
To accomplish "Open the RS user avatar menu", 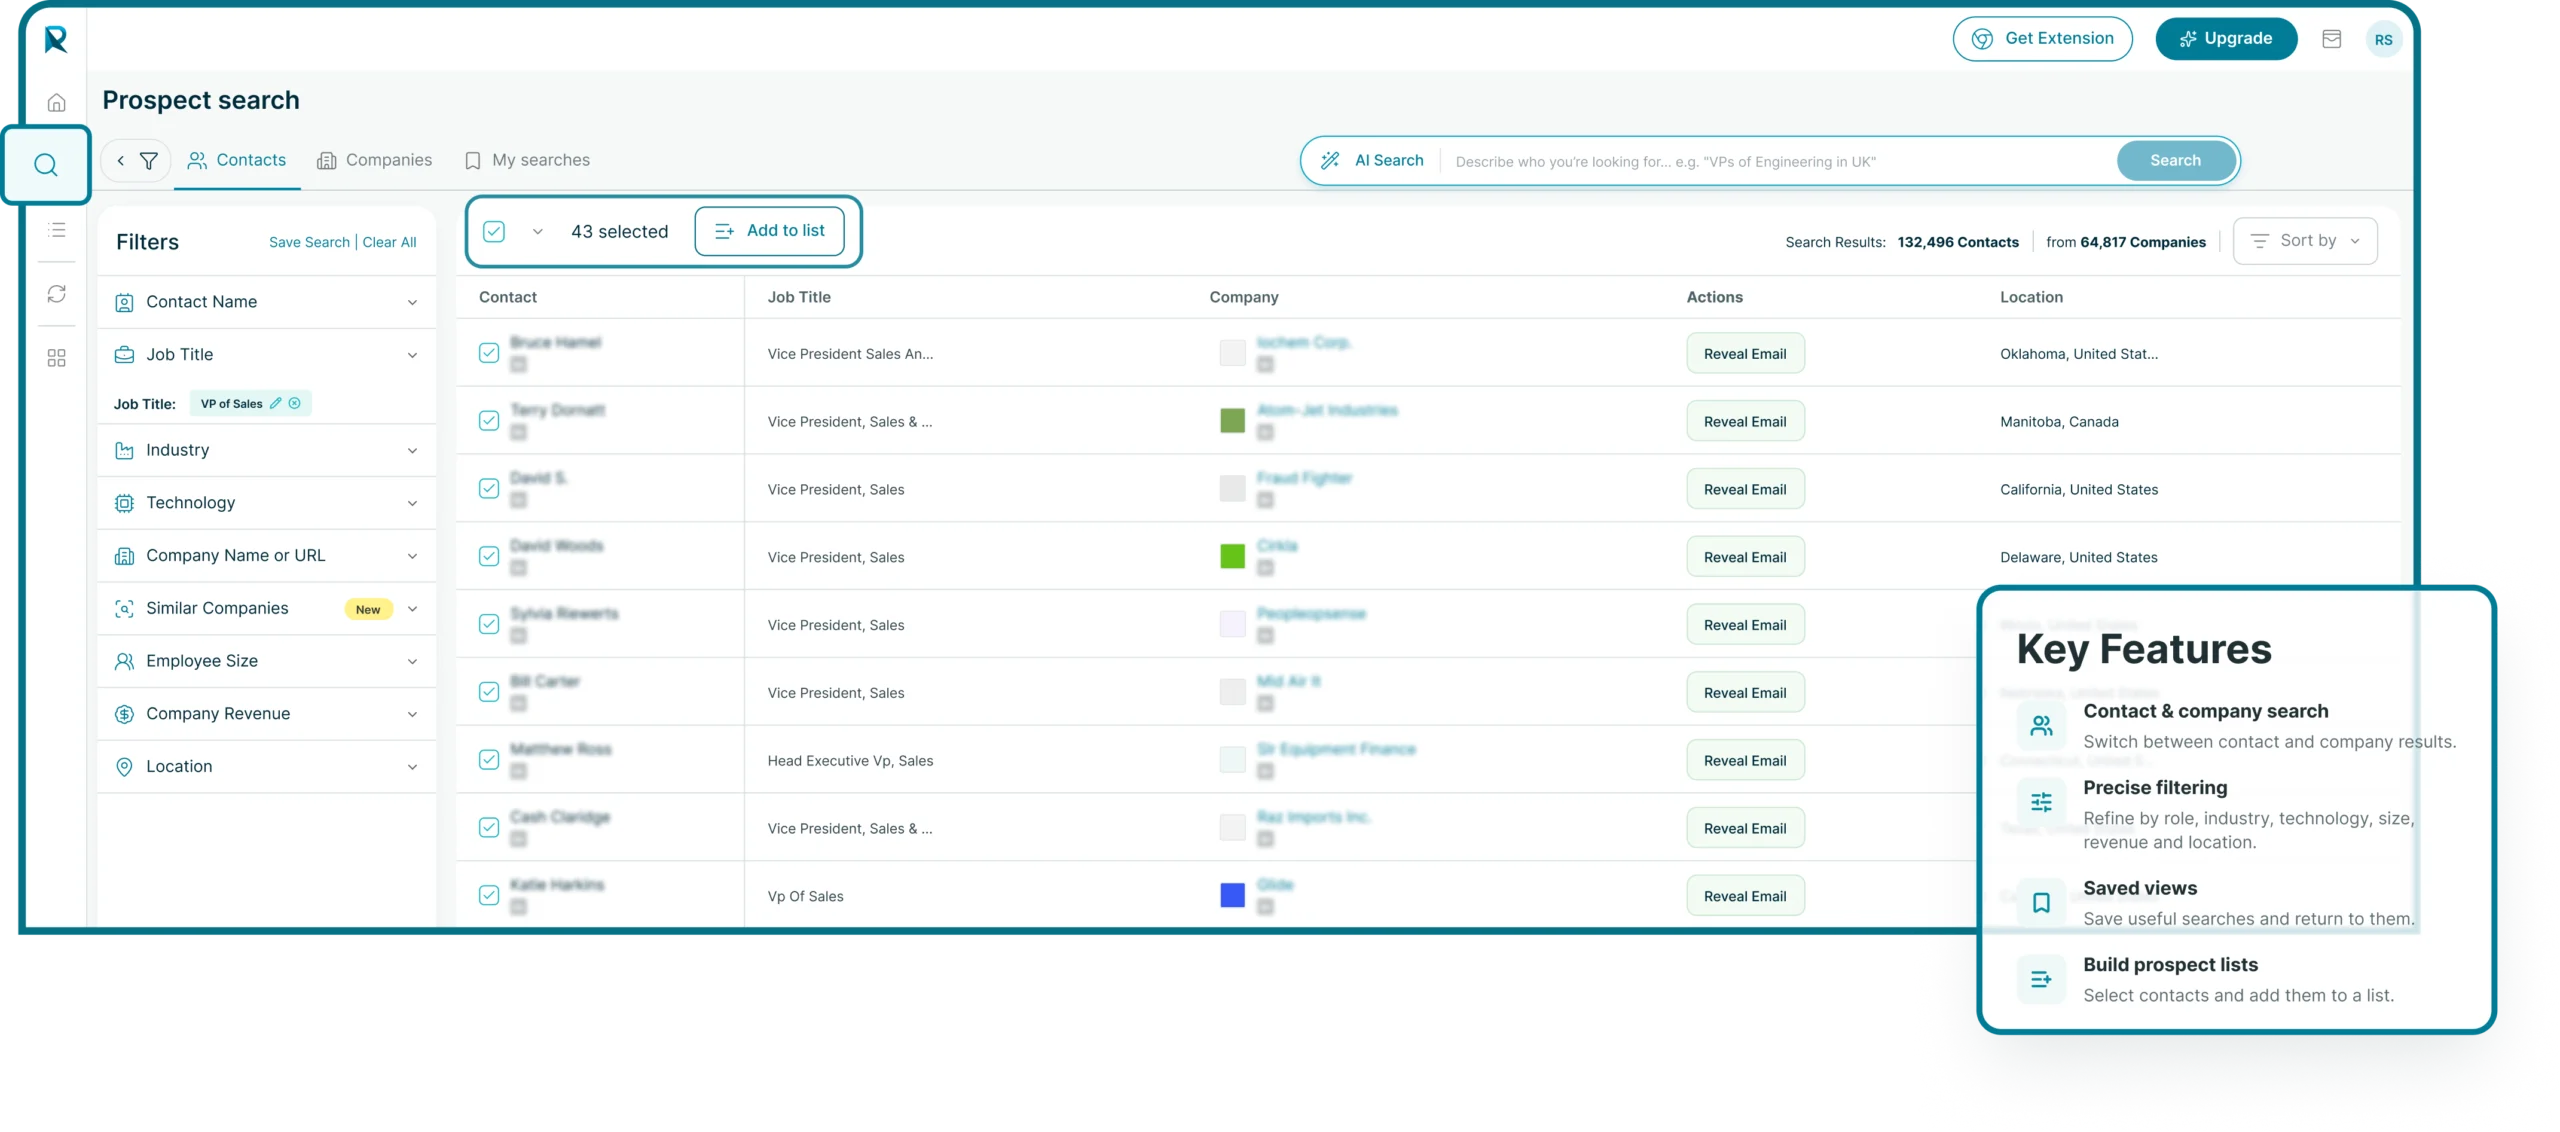I will (2383, 39).
